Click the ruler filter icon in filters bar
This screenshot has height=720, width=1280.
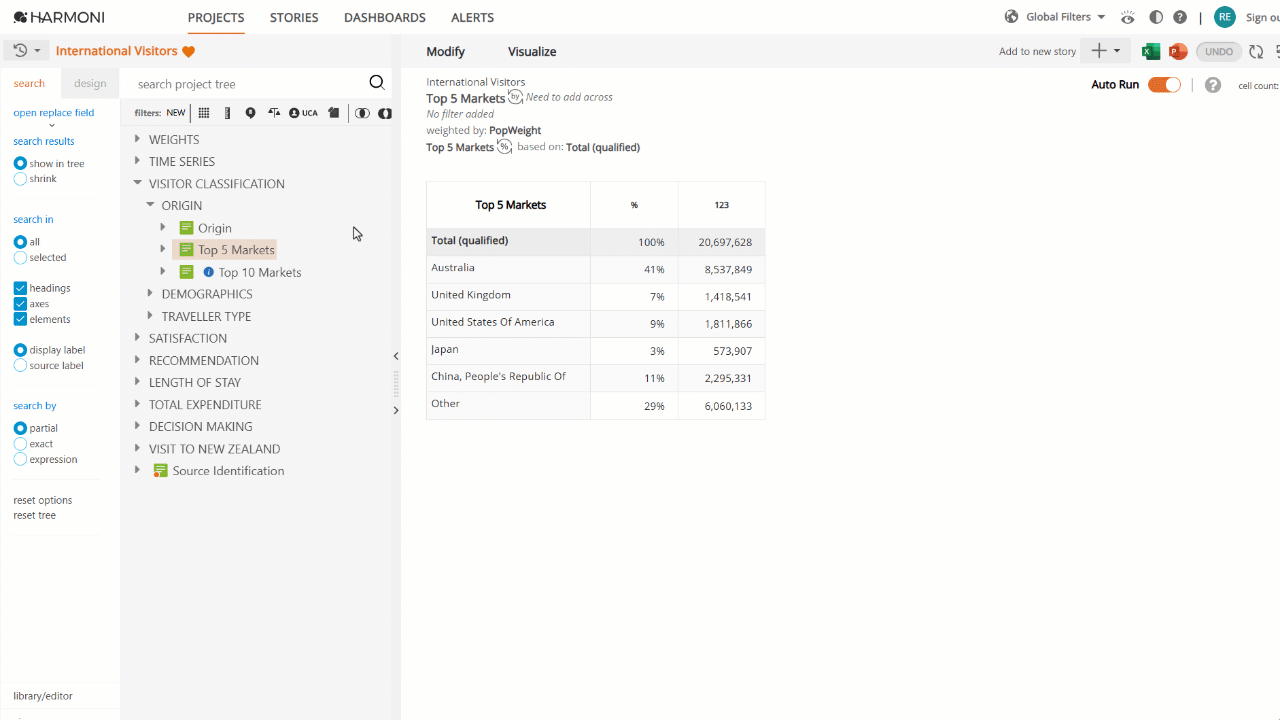[x=228, y=113]
